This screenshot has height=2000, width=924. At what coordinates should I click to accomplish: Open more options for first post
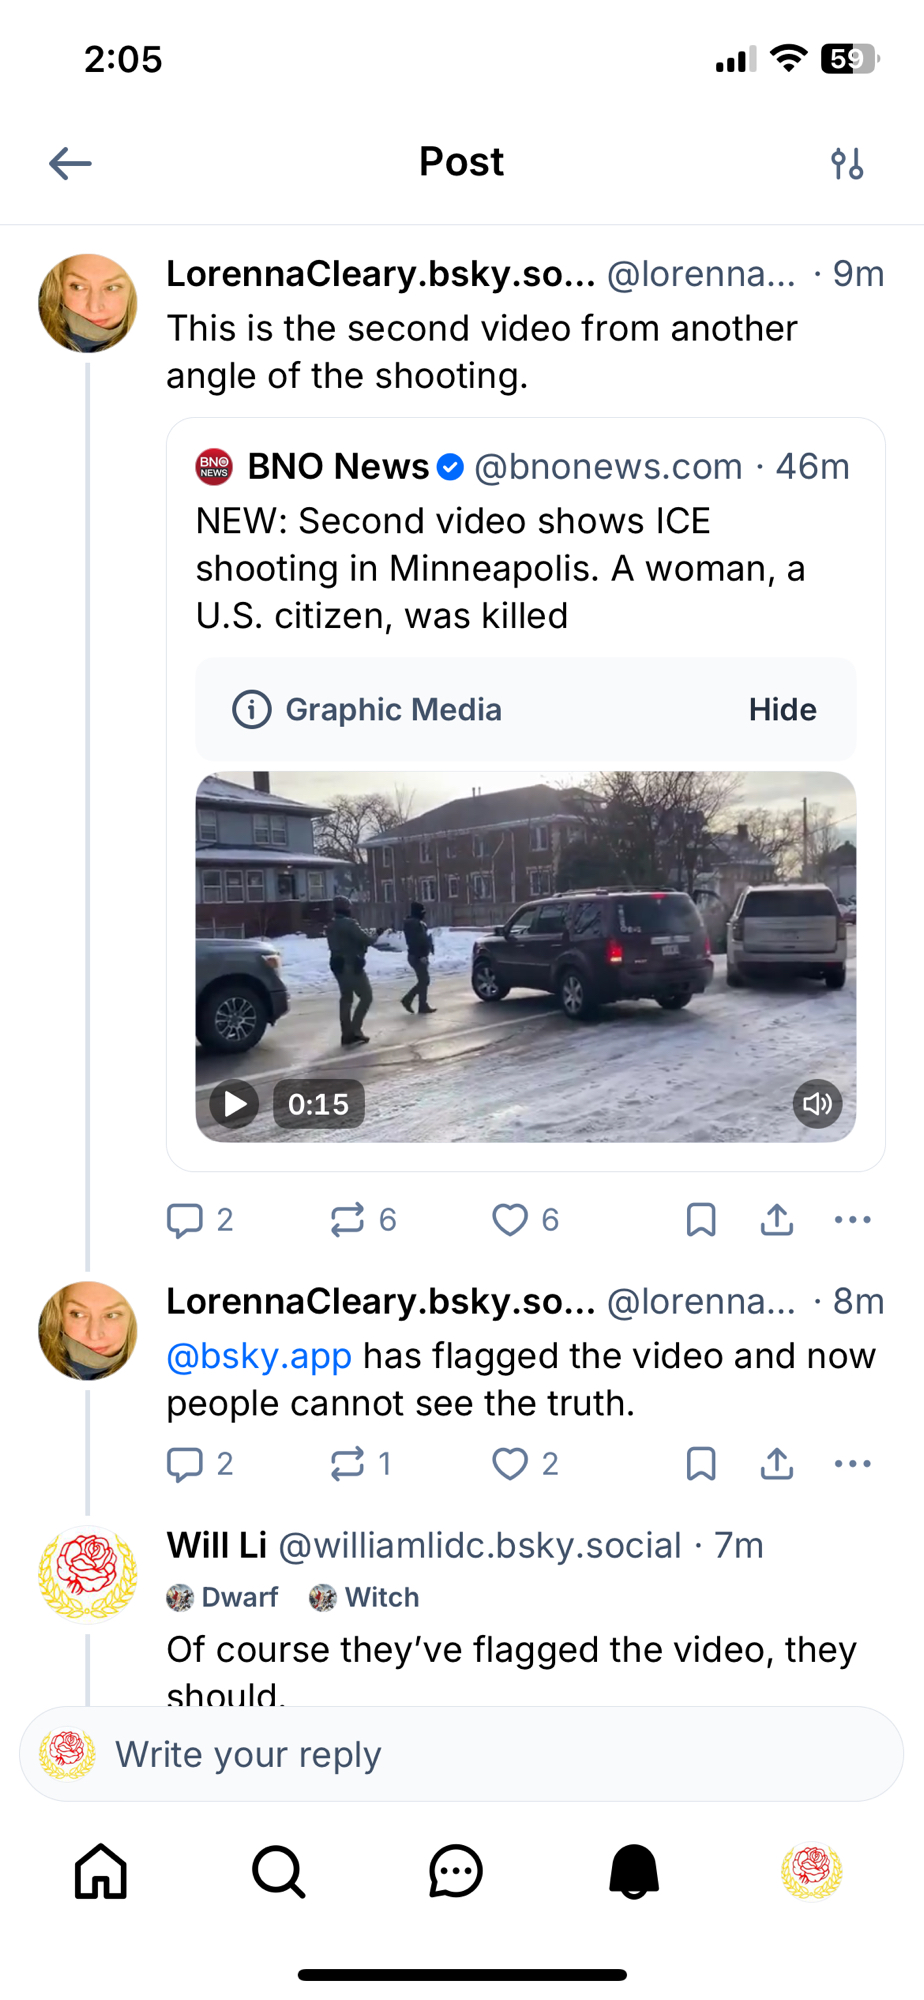852,1220
